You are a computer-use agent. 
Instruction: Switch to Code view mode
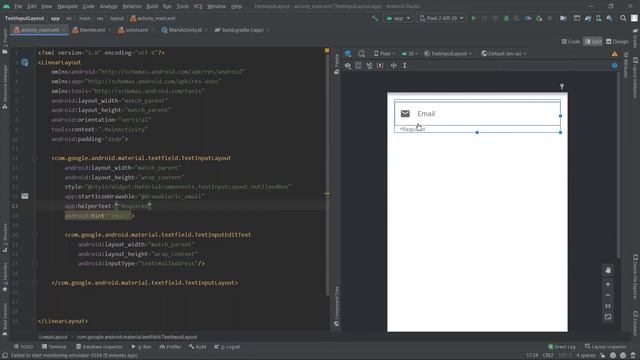pos(571,42)
